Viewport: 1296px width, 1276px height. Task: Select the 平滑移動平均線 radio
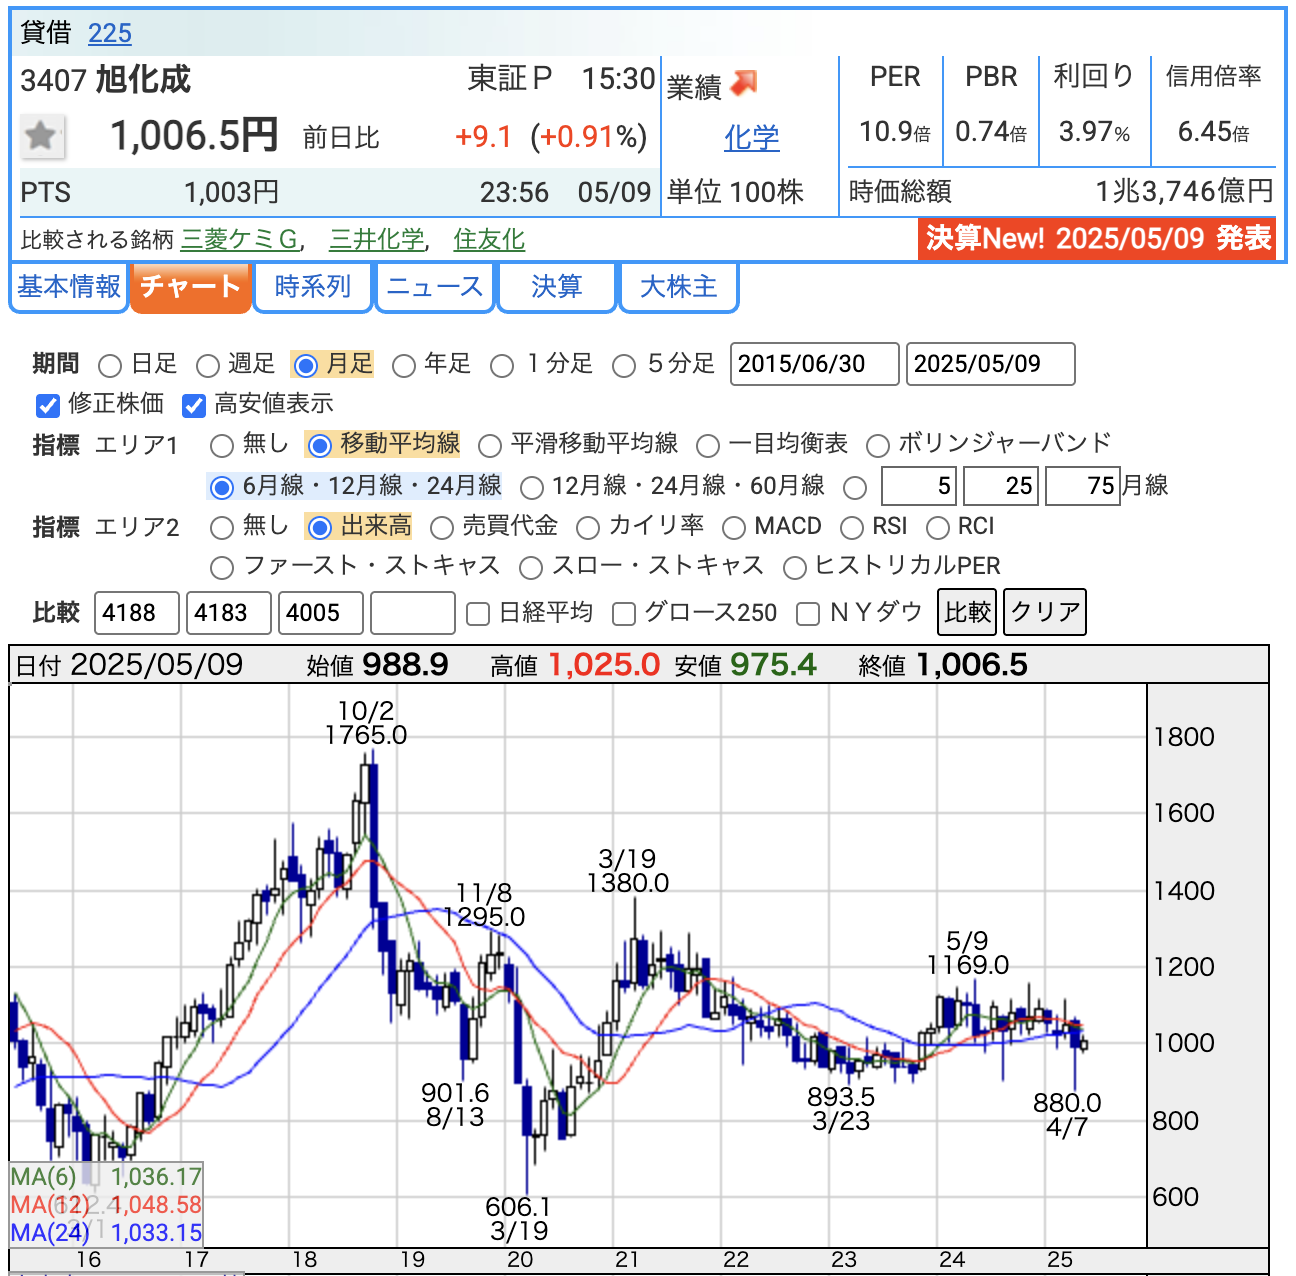(490, 446)
